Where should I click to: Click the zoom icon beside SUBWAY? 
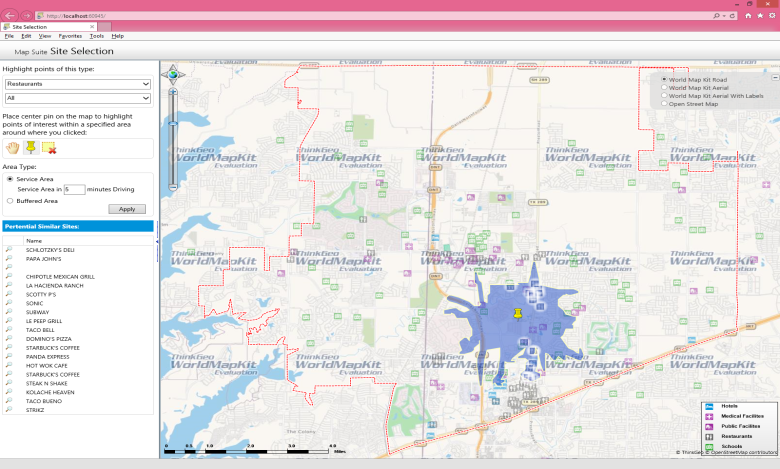9,312
